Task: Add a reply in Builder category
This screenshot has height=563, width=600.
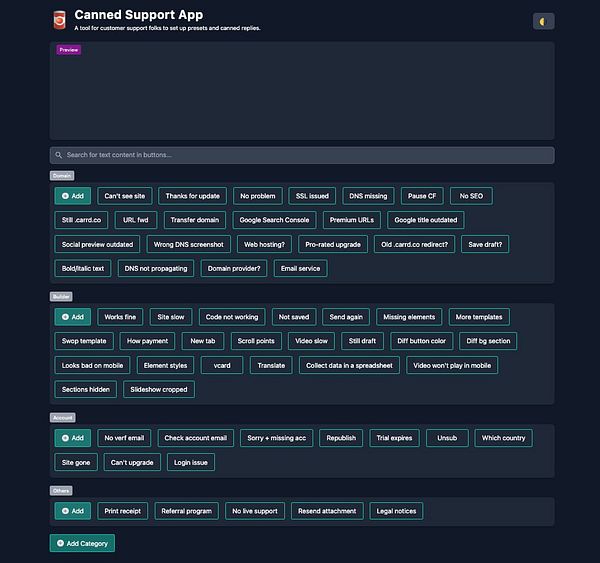Action: (x=73, y=317)
